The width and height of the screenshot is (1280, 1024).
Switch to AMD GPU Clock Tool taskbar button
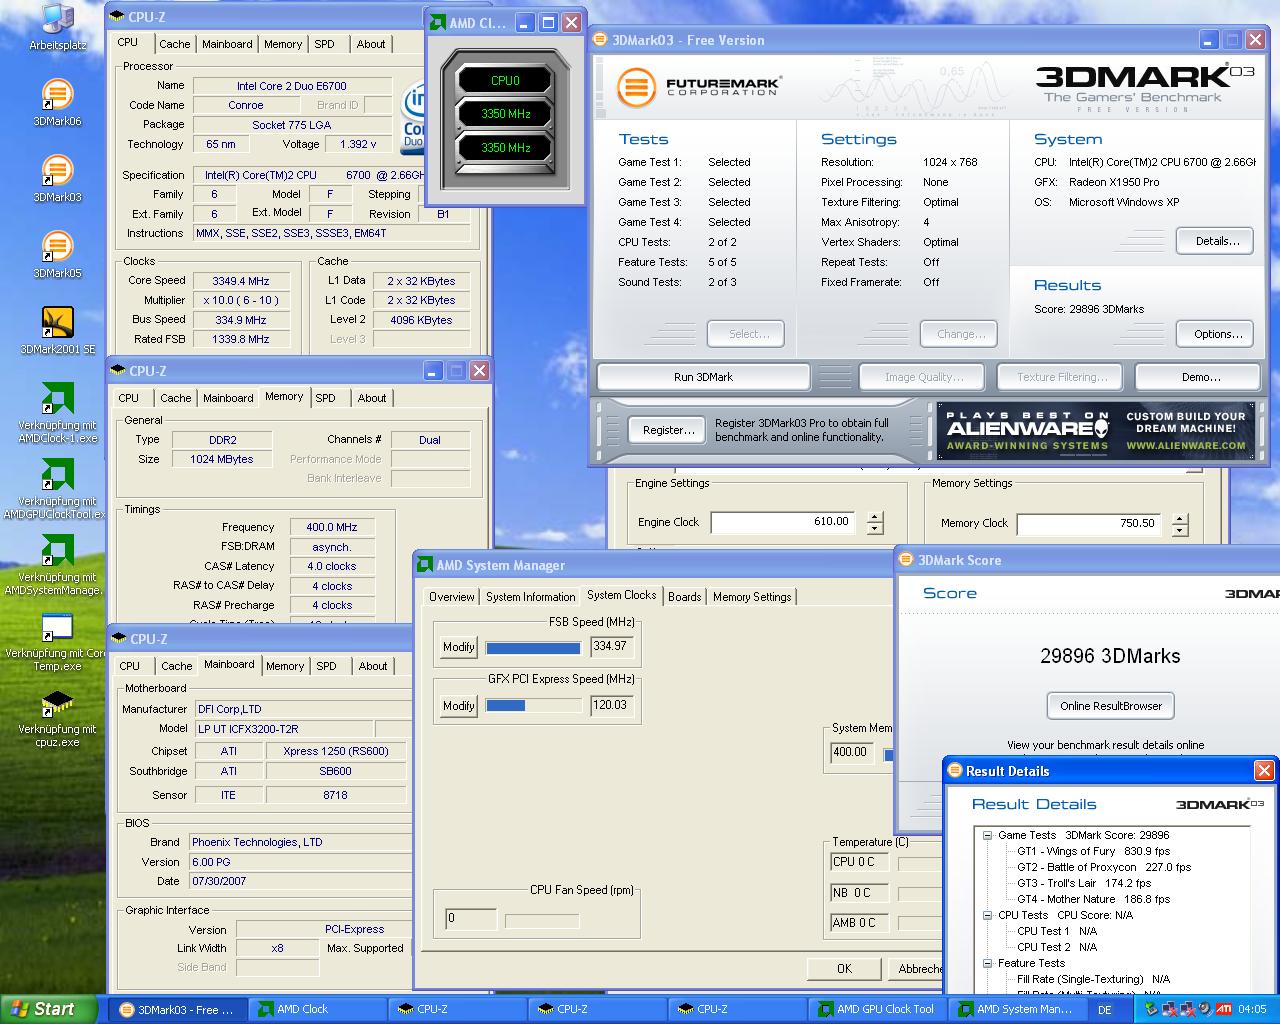876,1009
